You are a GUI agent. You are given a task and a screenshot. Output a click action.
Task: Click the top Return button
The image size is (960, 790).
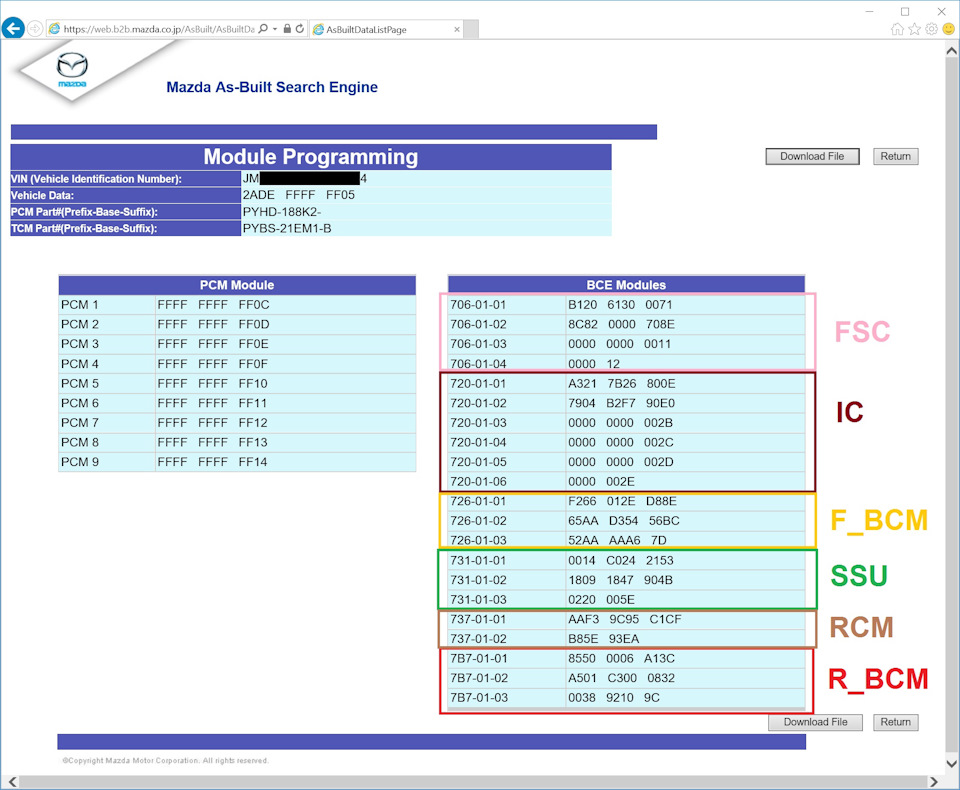click(895, 156)
